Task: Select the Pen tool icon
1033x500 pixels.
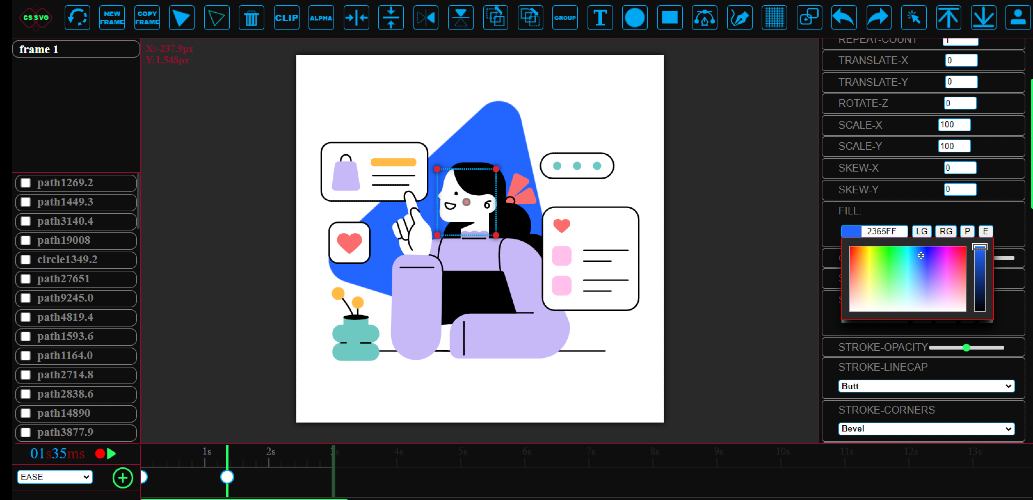Action: click(740, 18)
